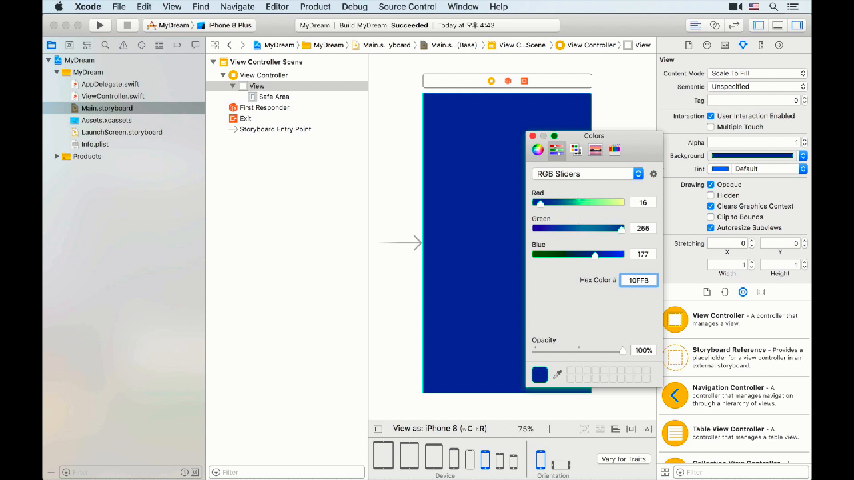Viewport: 854px width, 480px height.
Task: Open the Source Control menu
Action: [x=407, y=7]
